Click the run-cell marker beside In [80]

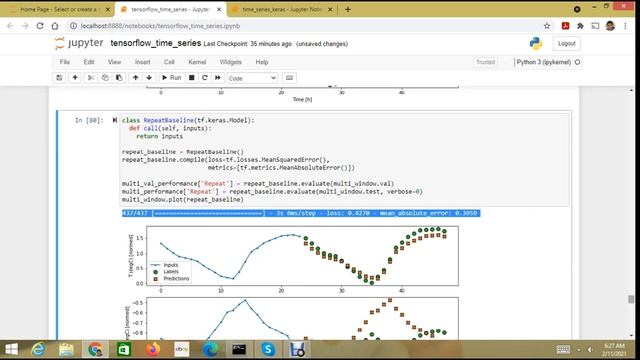115,120
